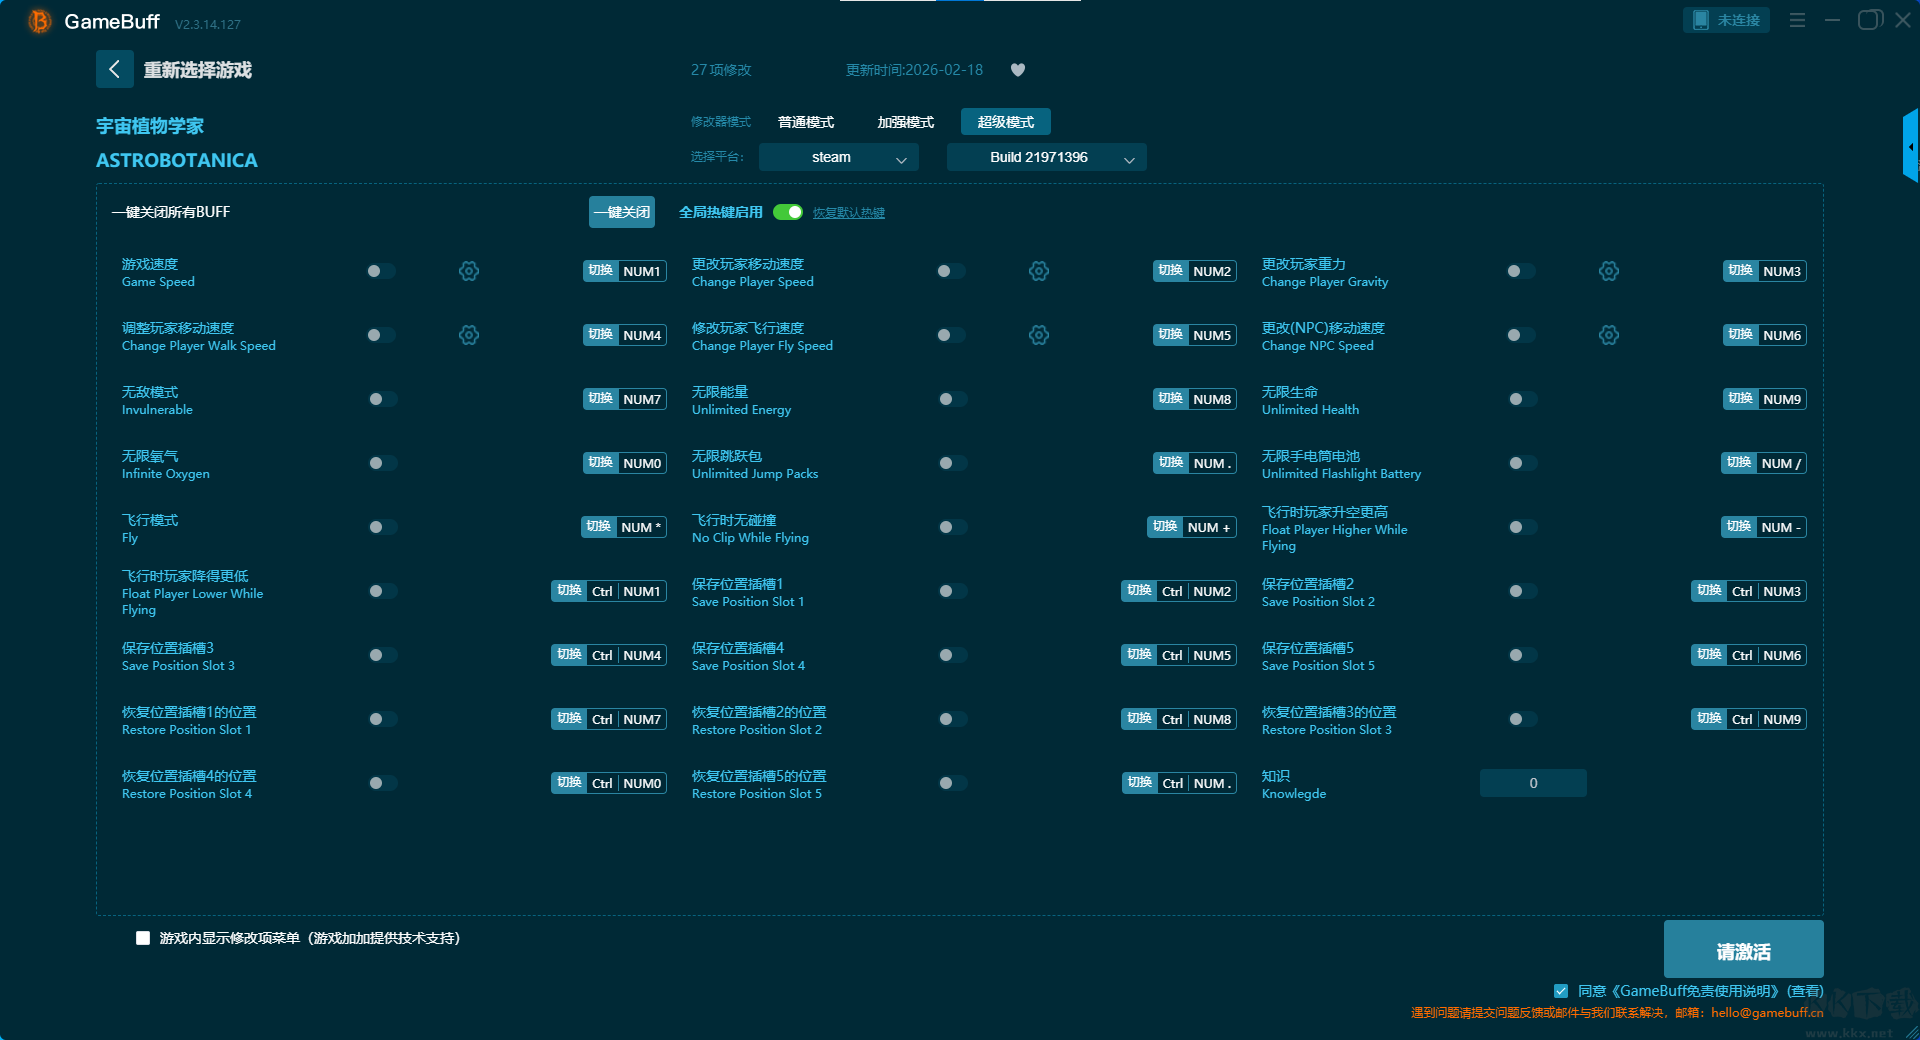Screen dimensions: 1920x1040
Task: Click the back arrow icon
Action: (114, 69)
